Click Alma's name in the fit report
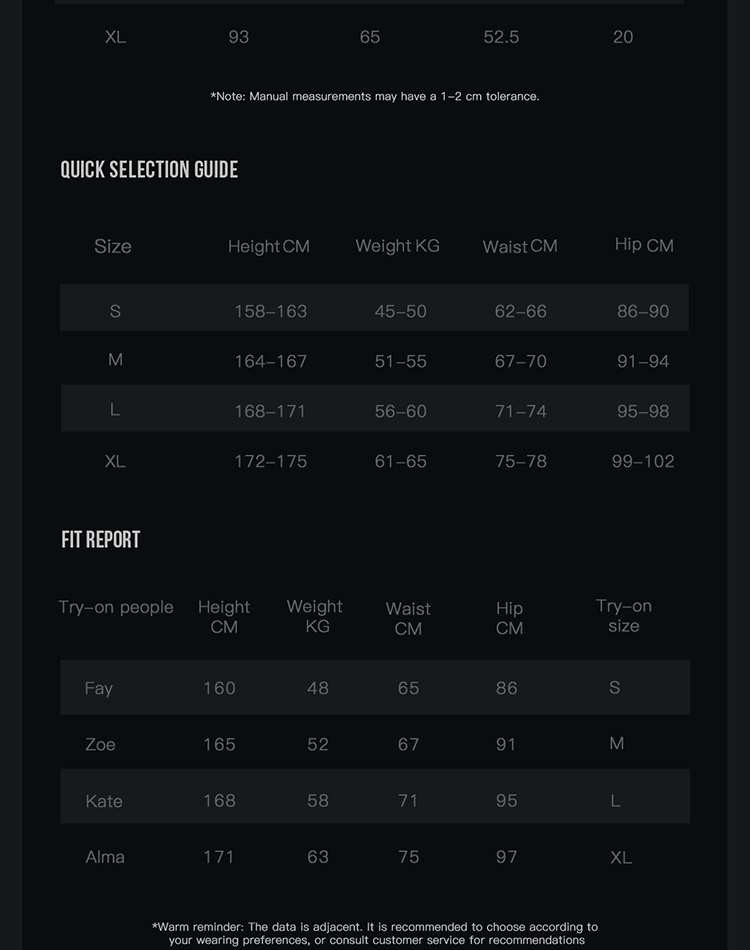Viewport: 750px width, 950px height. point(105,857)
